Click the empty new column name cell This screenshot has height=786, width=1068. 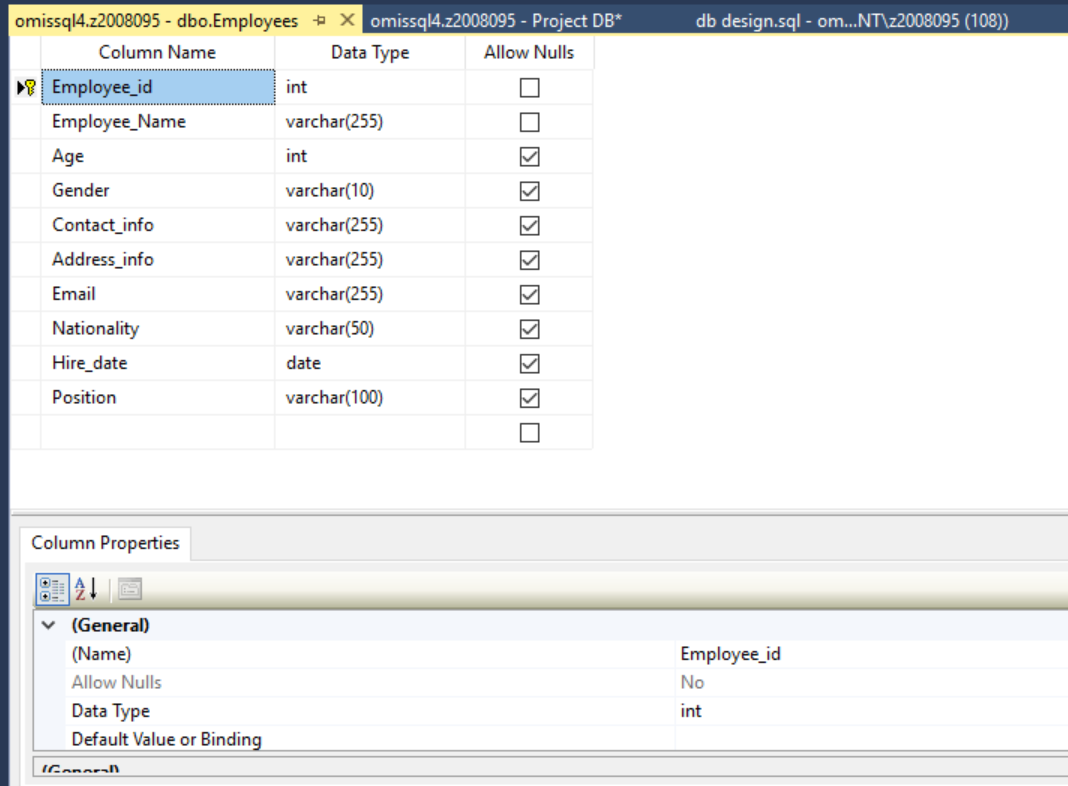(x=157, y=432)
